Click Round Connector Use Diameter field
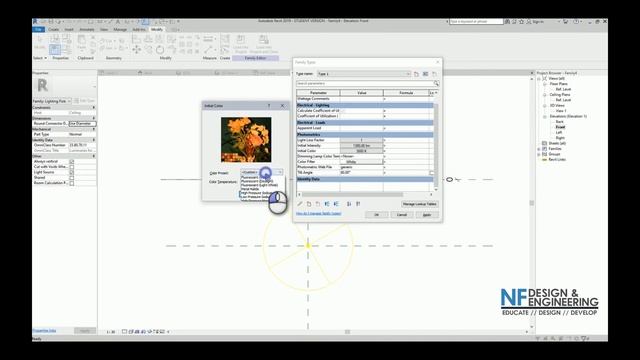 (82, 123)
